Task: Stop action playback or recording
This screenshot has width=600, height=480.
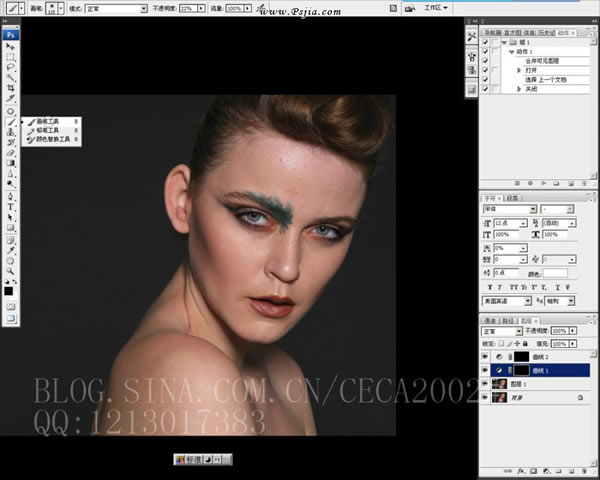Action: click(x=517, y=183)
